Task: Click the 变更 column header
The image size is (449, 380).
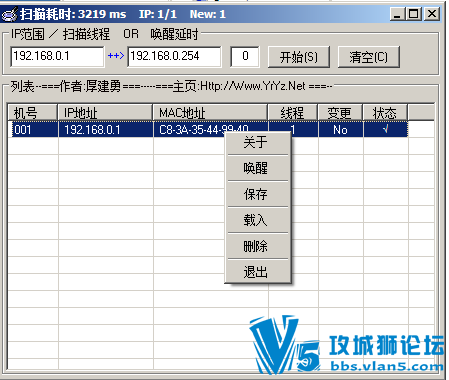Action: [340, 113]
